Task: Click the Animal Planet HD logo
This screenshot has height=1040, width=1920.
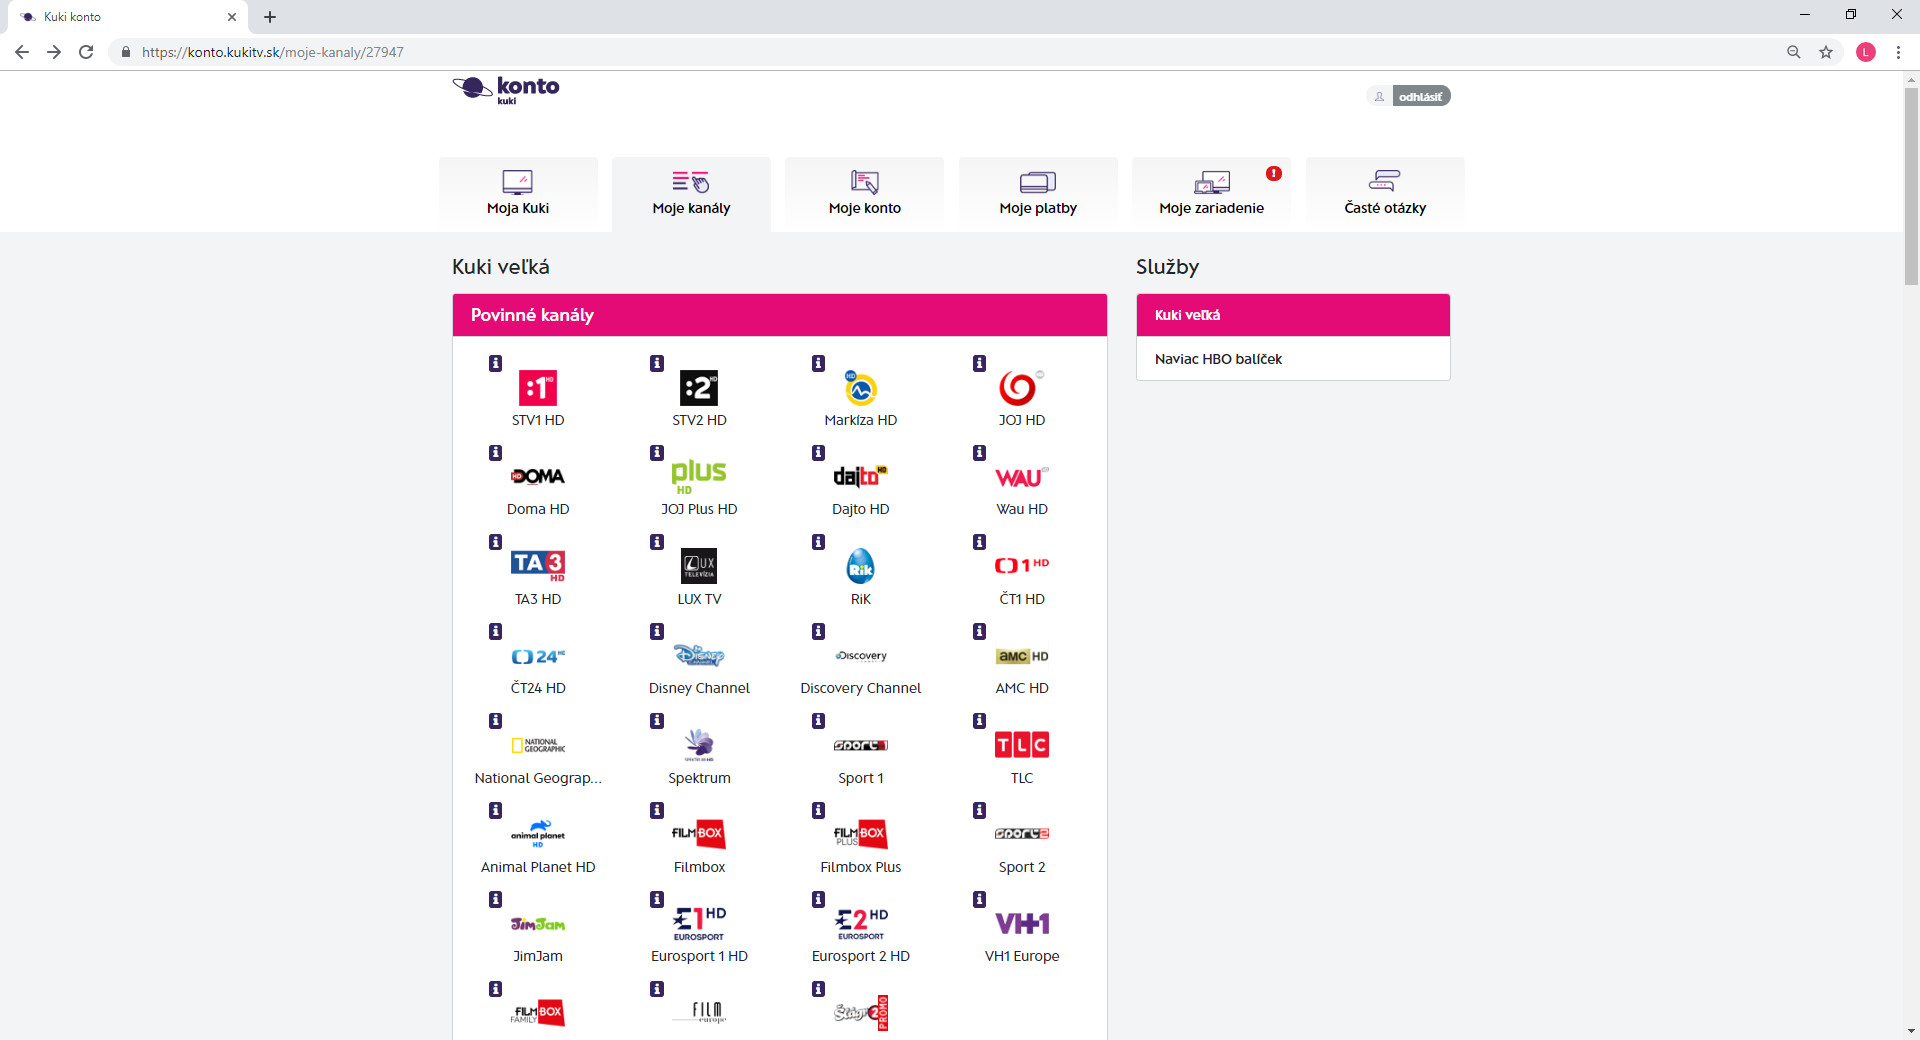Action: pyautogui.click(x=538, y=834)
